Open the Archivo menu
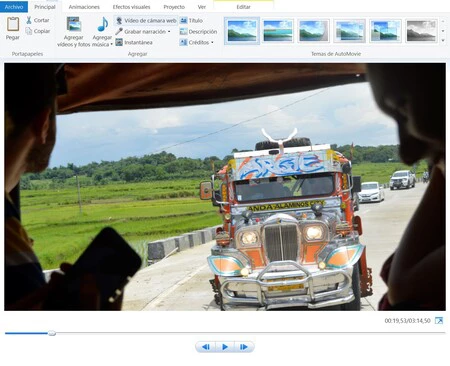The height and width of the screenshot is (366, 450). point(14,7)
